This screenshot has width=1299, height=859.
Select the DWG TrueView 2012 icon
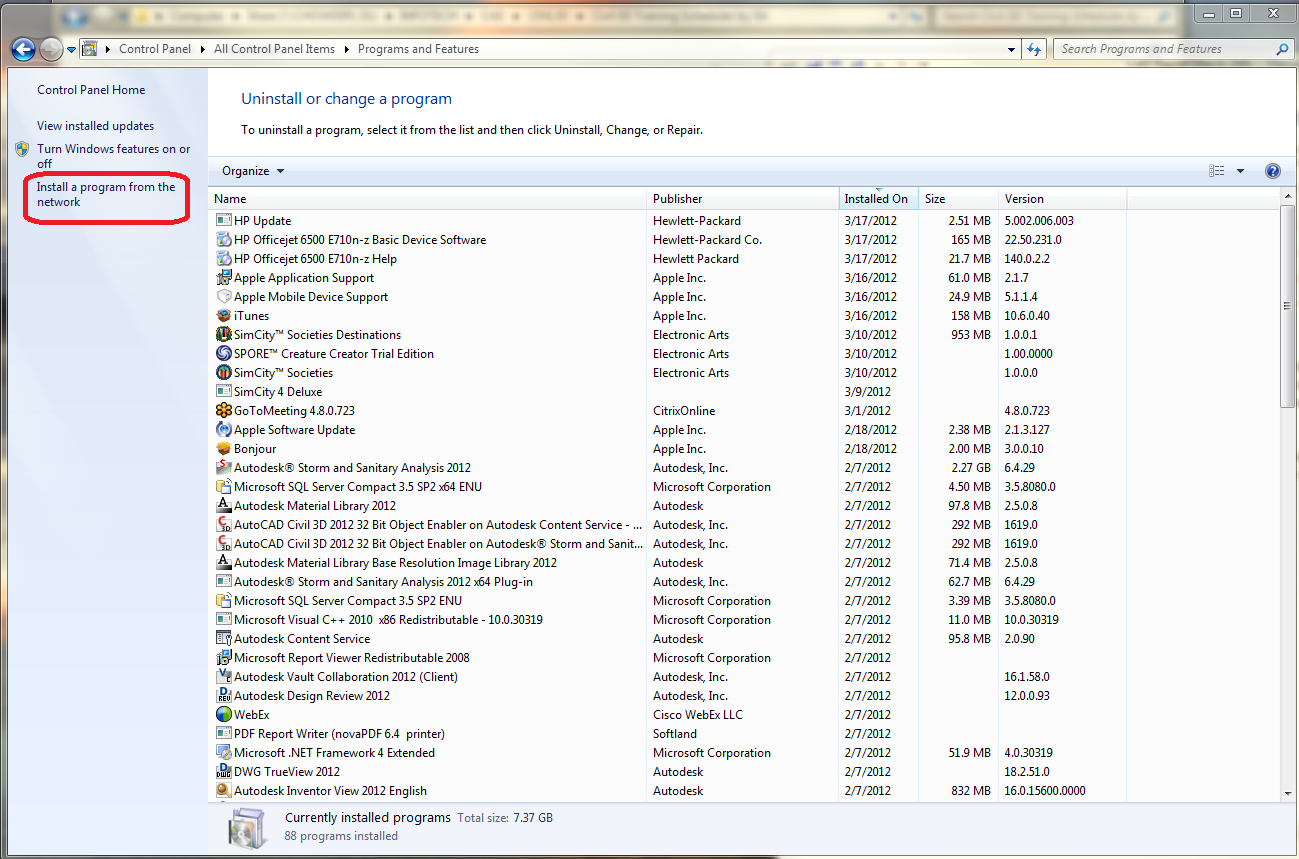pos(223,771)
